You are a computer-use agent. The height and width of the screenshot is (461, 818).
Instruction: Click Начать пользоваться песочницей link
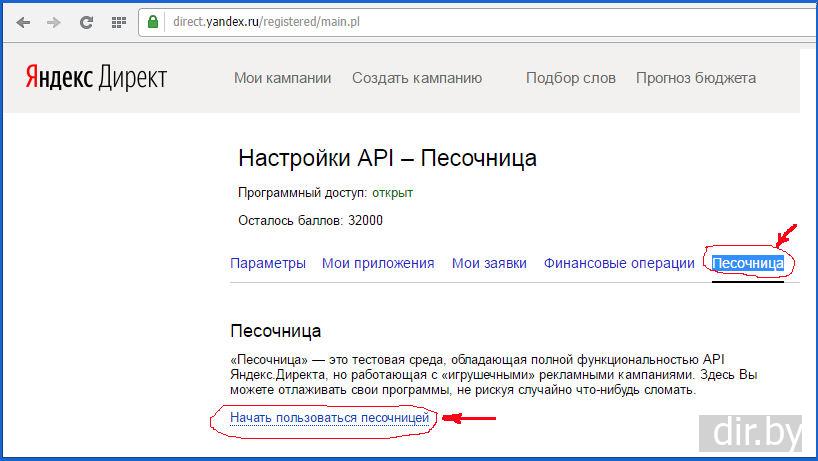[x=330, y=418]
